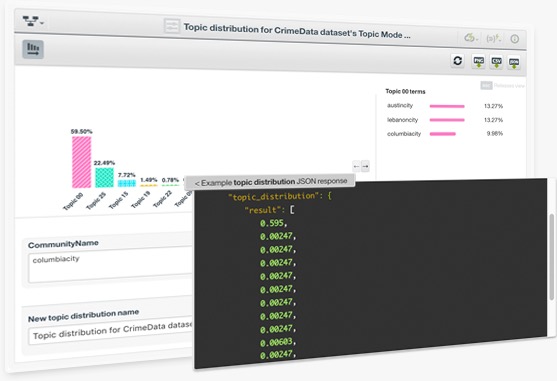Click the lebanoncity term bar
The height and width of the screenshot is (381, 557).
tap(447, 120)
